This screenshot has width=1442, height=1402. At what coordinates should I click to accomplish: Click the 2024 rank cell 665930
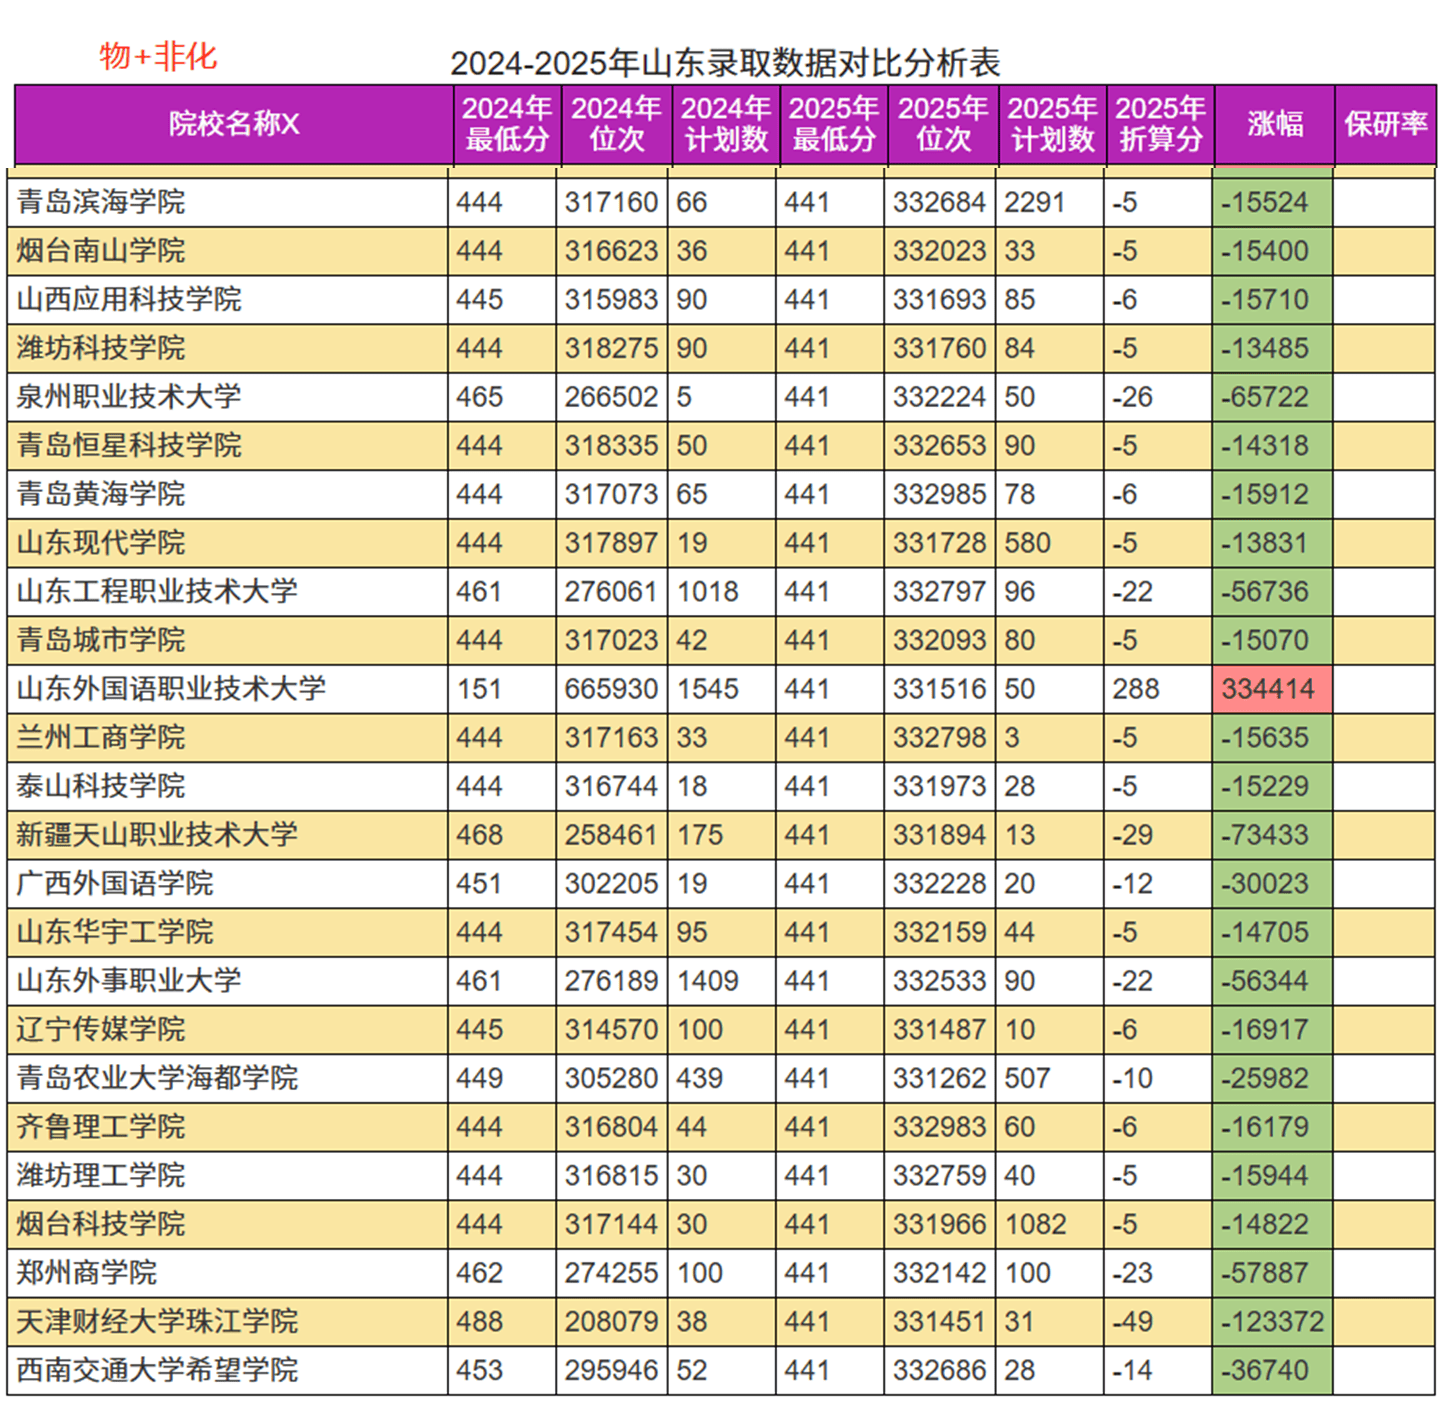[x=611, y=689]
